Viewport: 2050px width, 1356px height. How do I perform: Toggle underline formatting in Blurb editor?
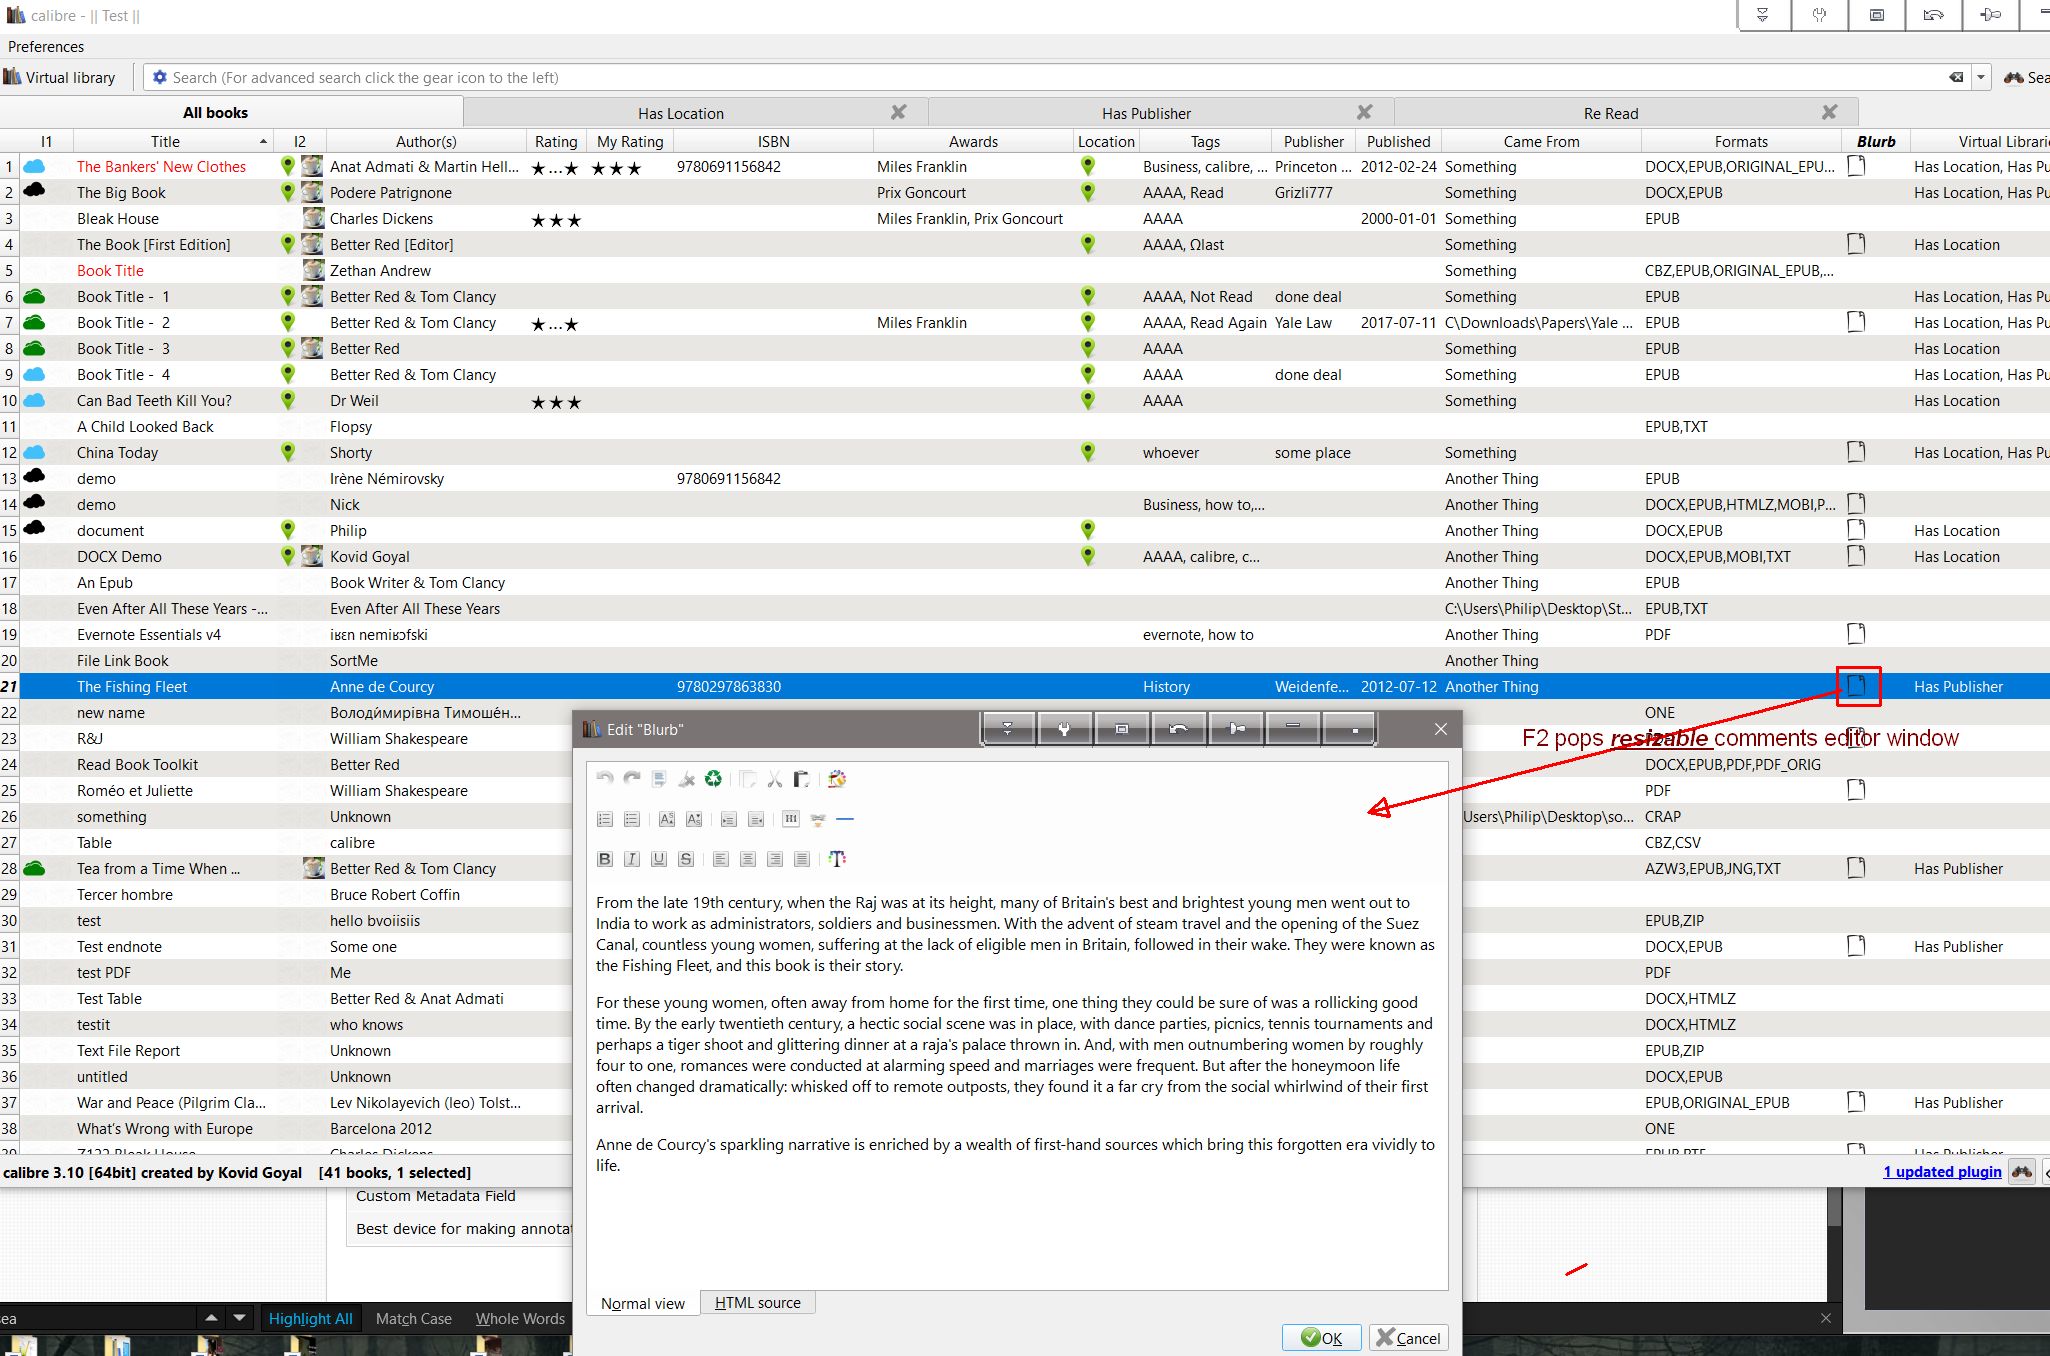coord(658,859)
